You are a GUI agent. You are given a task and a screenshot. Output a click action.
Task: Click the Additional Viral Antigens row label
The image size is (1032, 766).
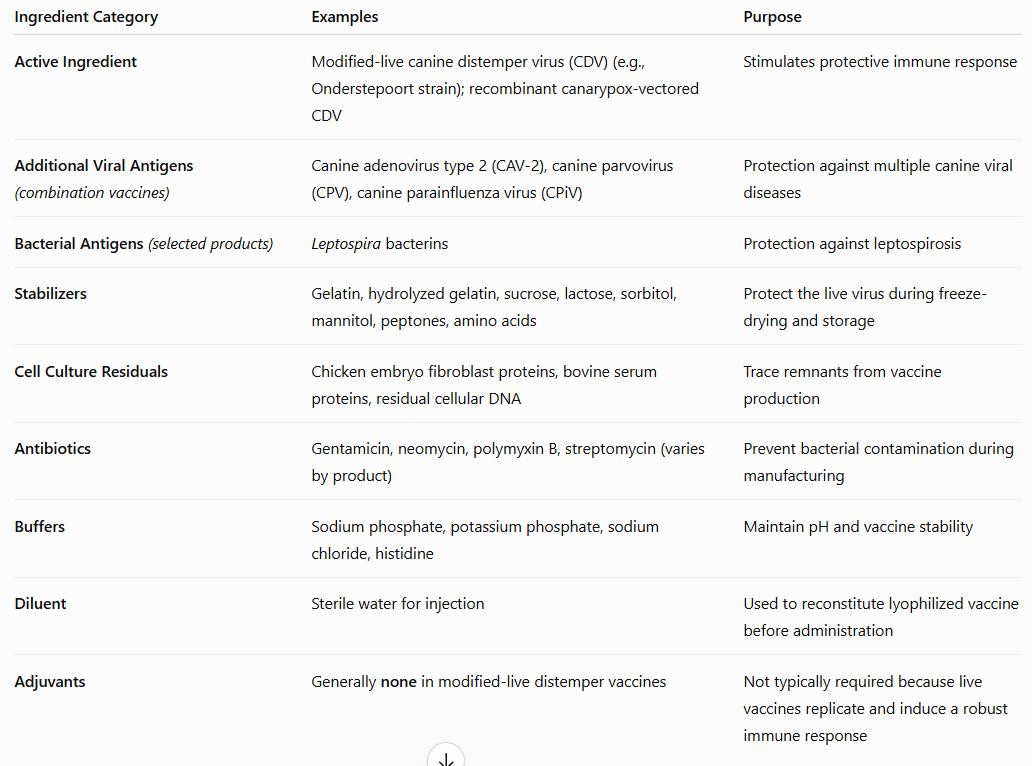(104, 166)
